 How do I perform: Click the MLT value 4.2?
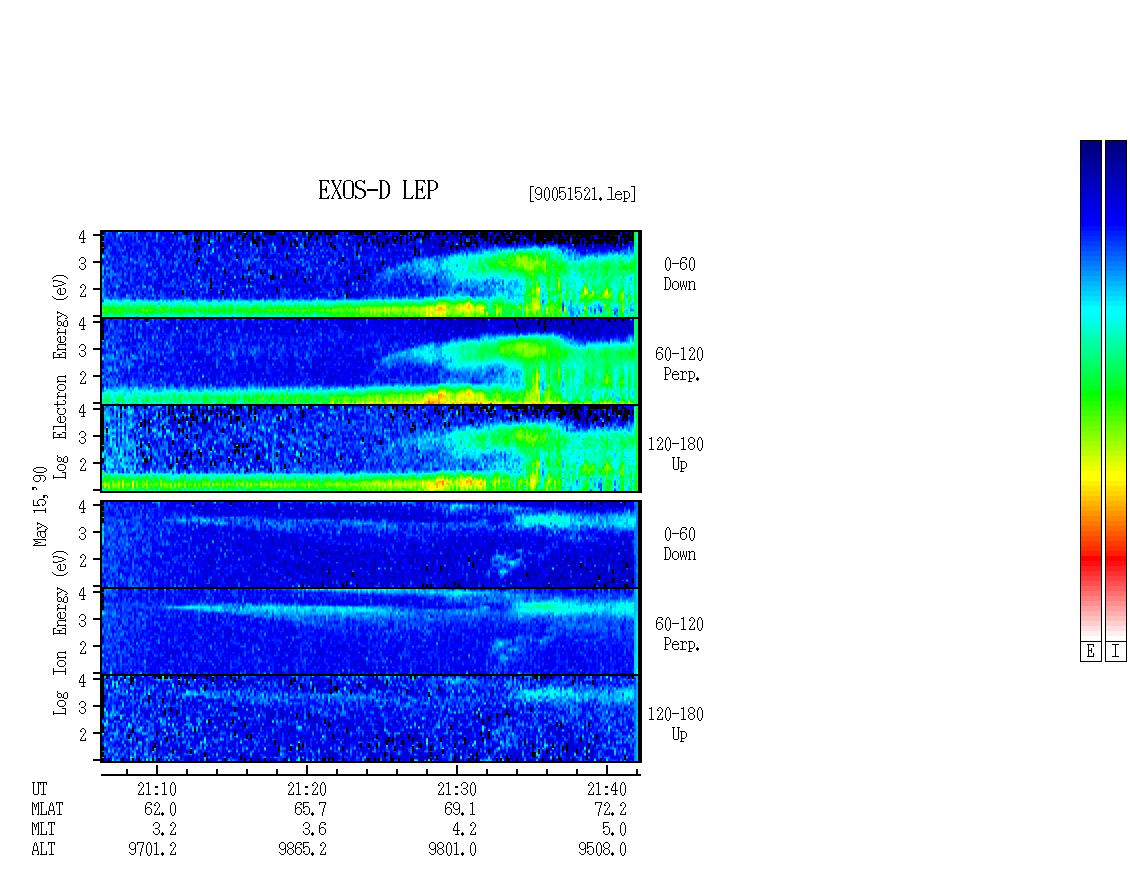coord(464,830)
